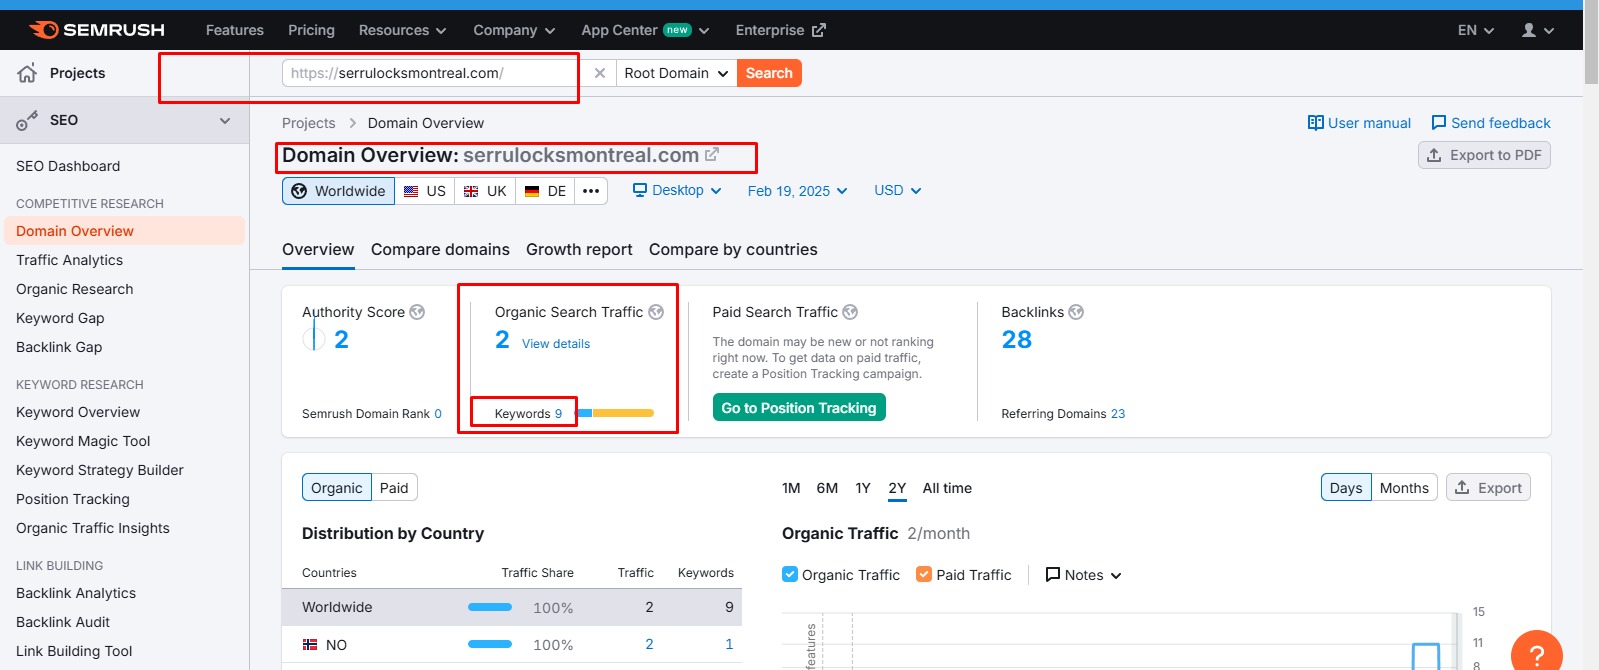Open the Company dropdown menu
Viewport: 1599px width, 670px height.
(x=514, y=30)
